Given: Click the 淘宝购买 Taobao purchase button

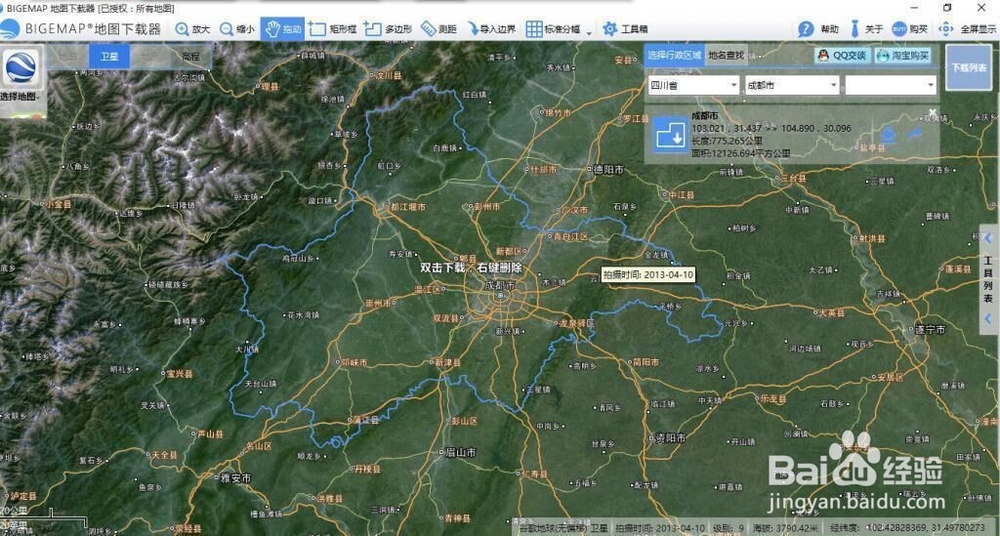Looking at the screenshot, I should (x=902, y=56).
